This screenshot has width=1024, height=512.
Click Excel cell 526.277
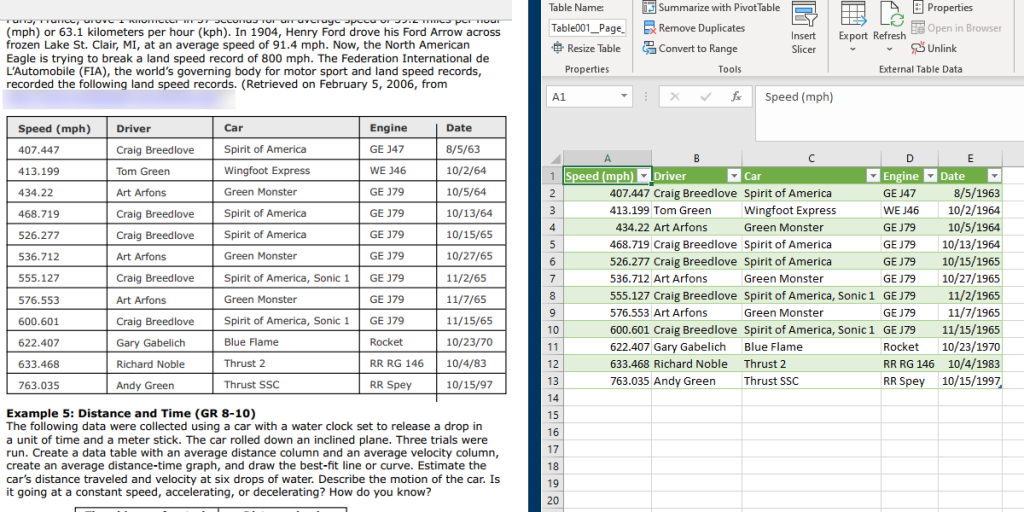607,261
